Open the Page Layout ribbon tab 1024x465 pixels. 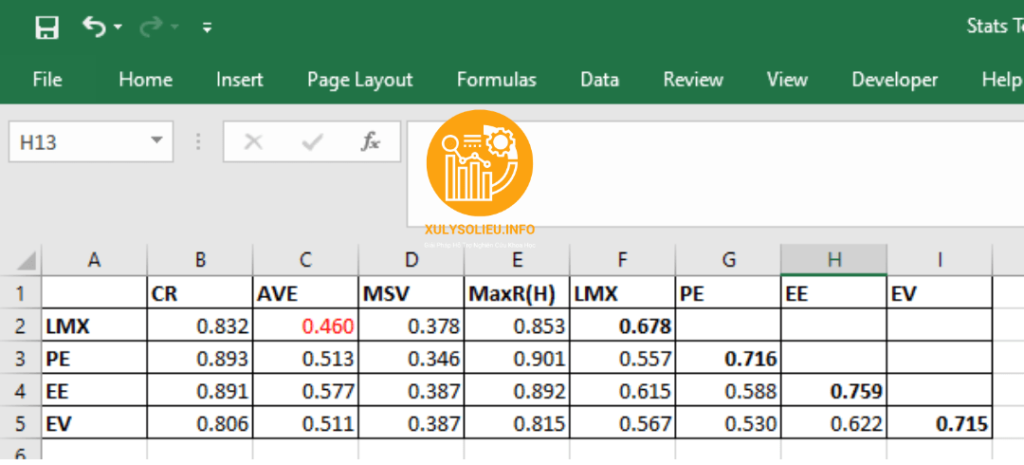360,80
